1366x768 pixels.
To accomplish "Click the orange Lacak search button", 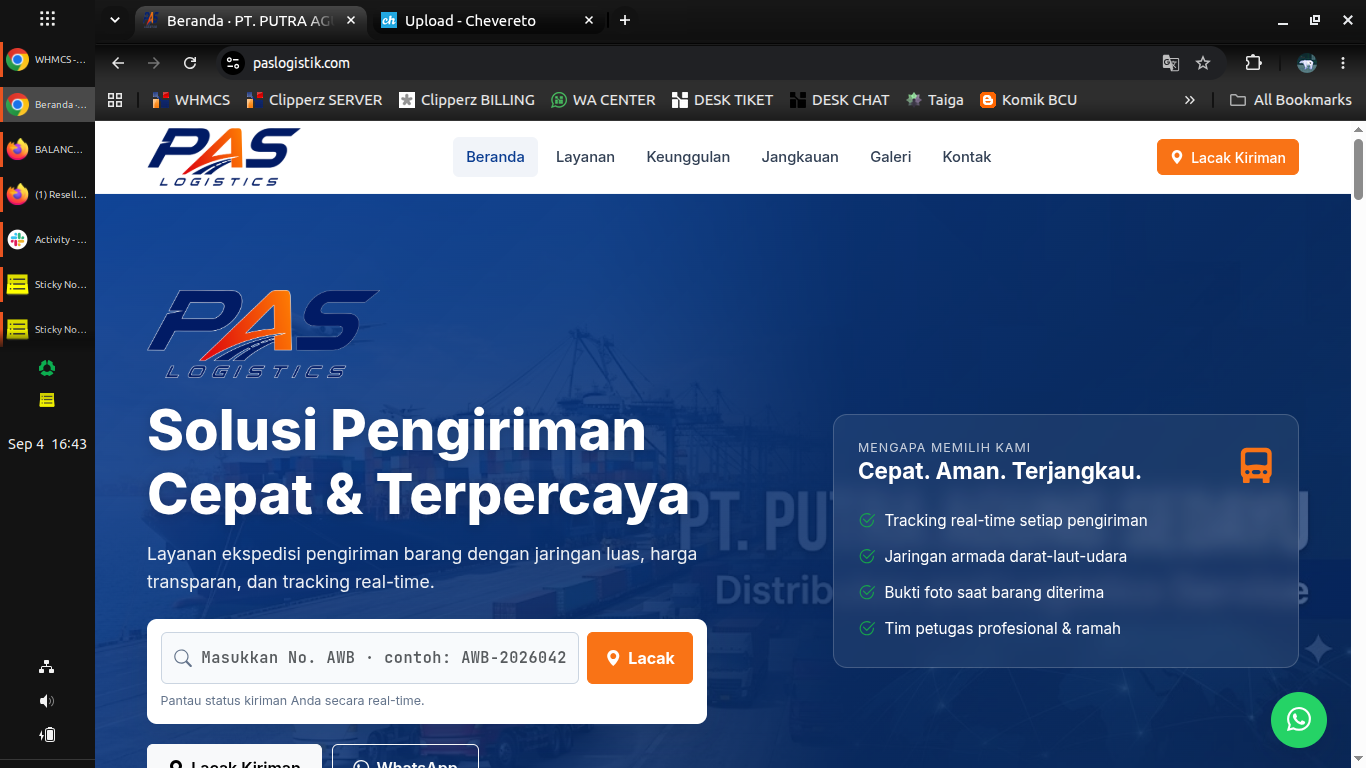I will (640, 658).
